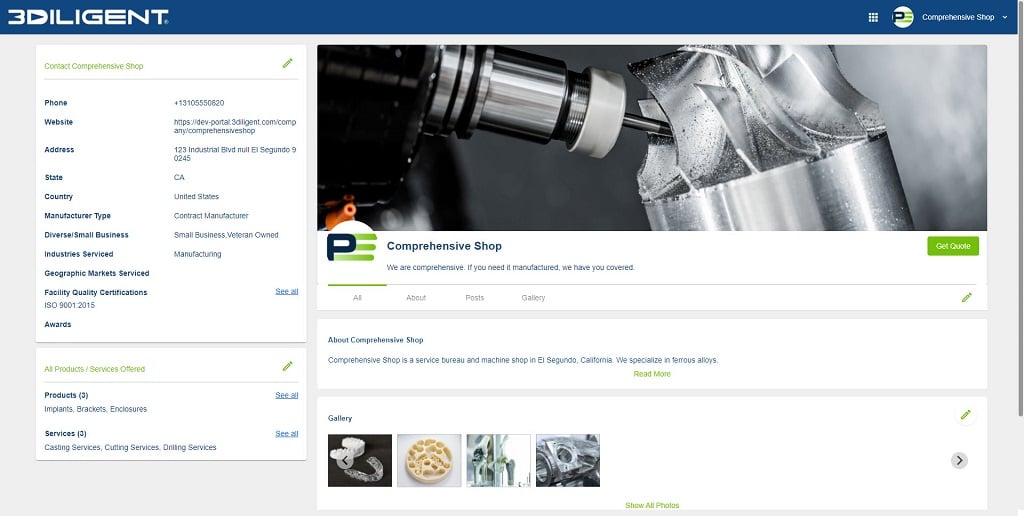Switch to the About tab
The image size is (1024, 516).
pos(416,298)
